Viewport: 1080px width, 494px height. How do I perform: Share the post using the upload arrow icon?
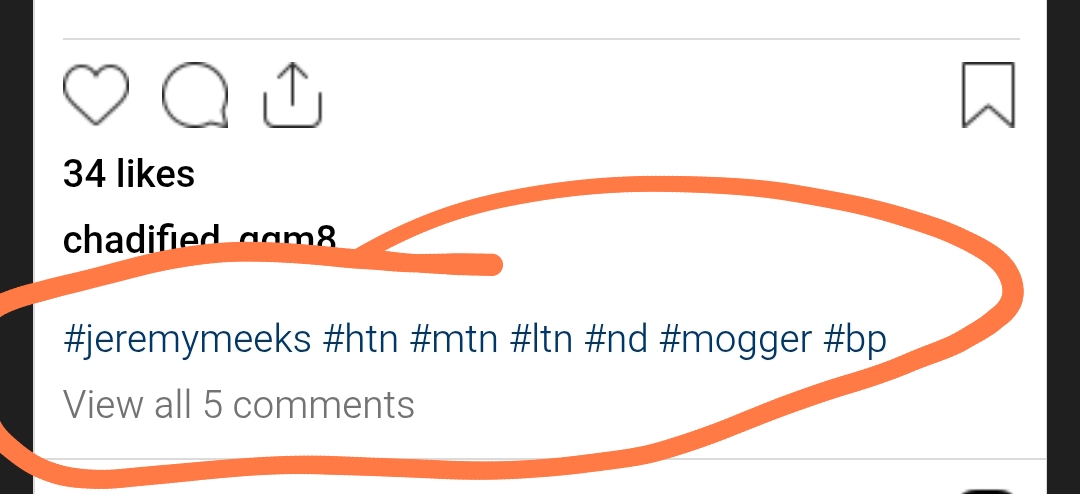click(293, 95)
